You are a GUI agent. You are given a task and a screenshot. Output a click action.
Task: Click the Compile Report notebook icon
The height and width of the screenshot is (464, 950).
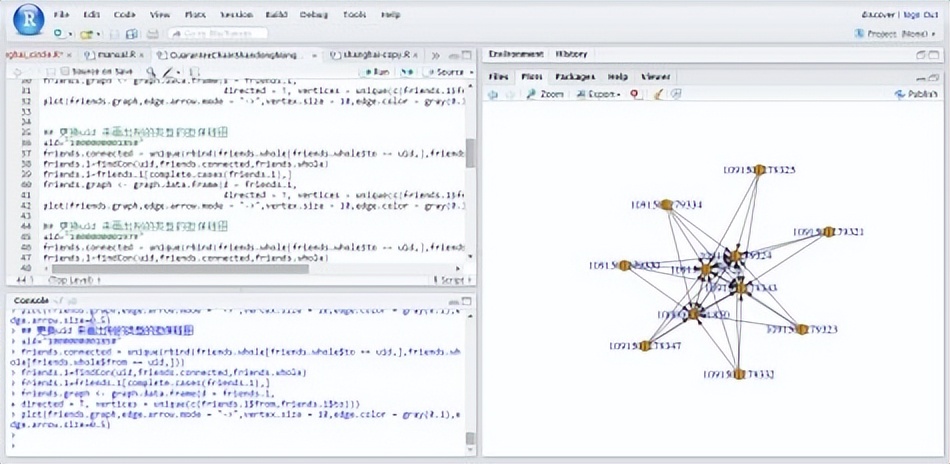pos(193,71)
